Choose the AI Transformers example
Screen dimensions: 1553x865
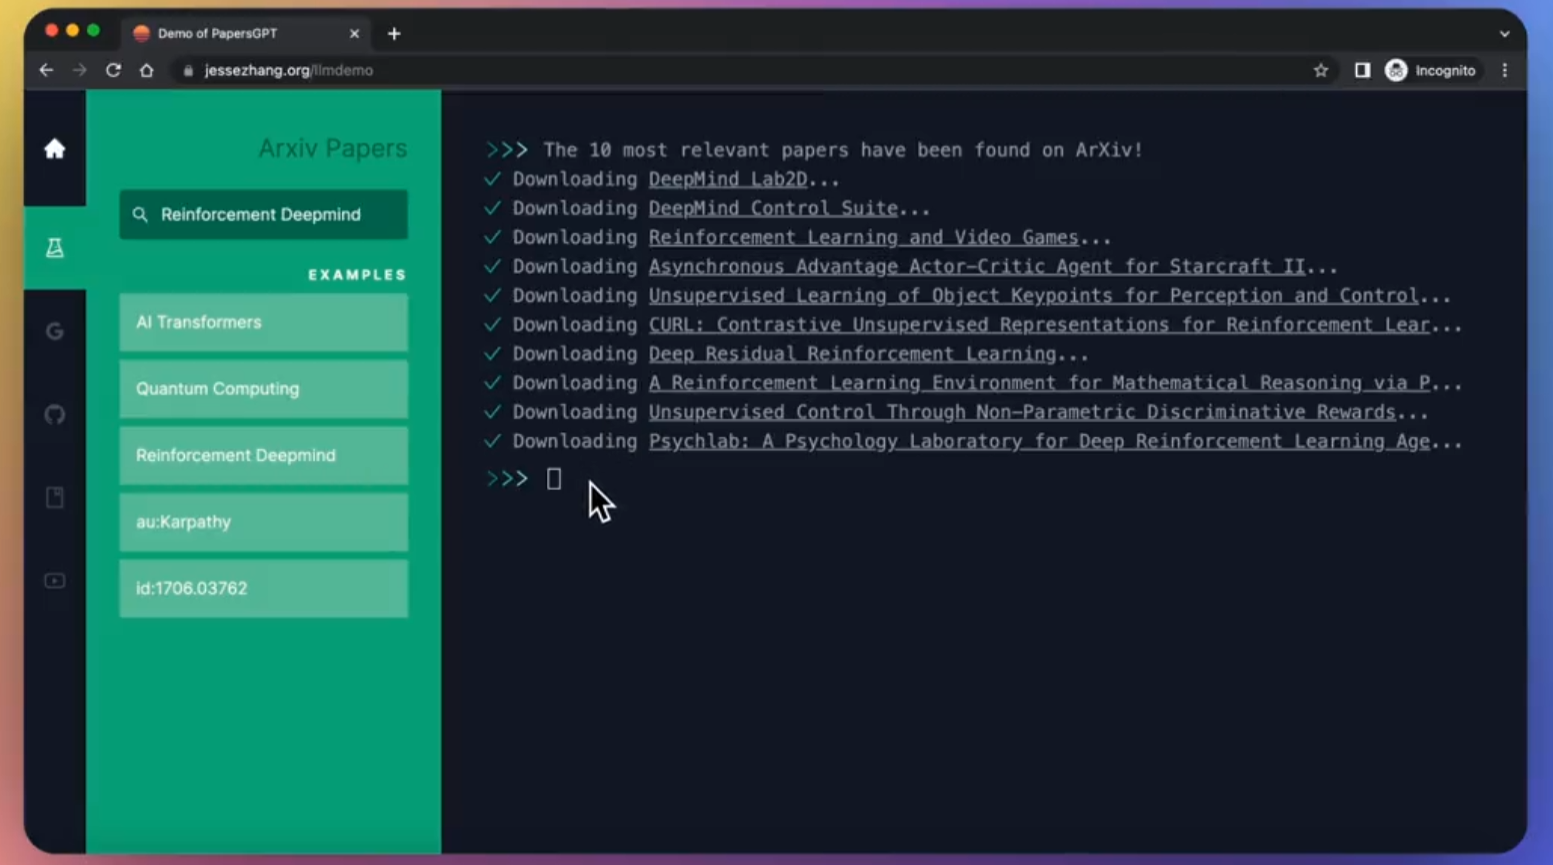(264, 322)
